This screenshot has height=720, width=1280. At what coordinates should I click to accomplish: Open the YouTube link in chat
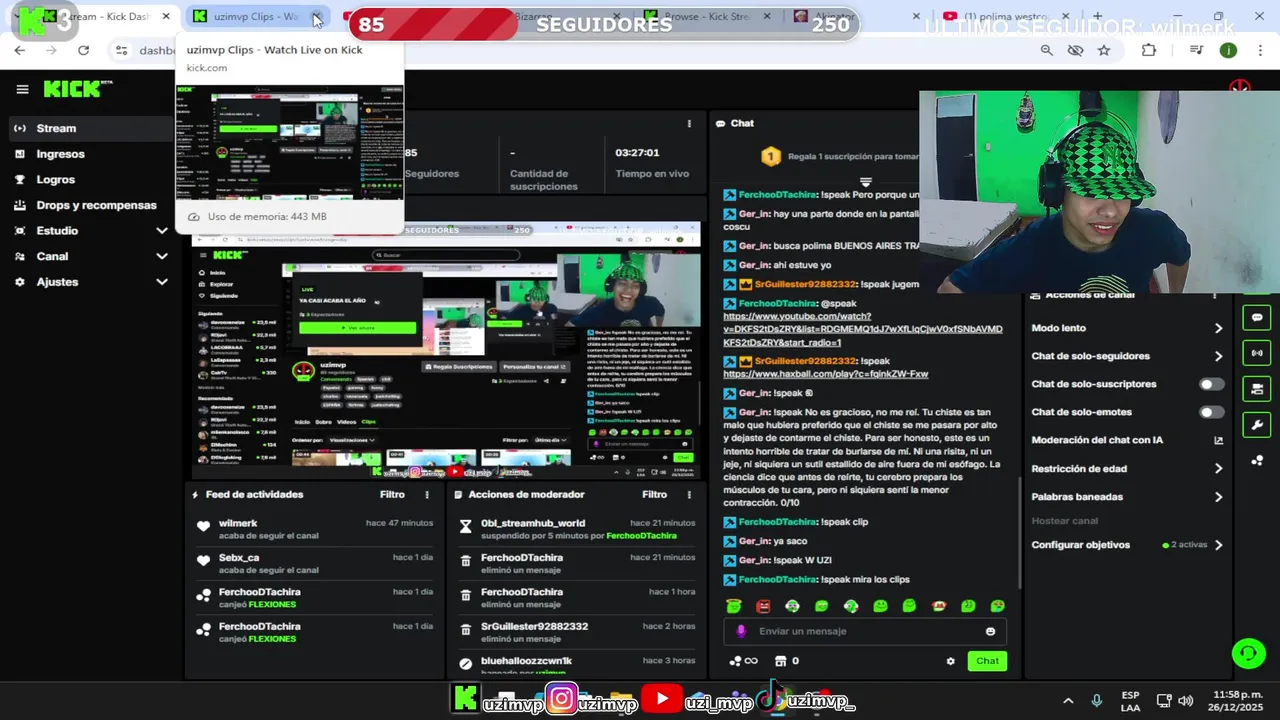coord(862,329)
